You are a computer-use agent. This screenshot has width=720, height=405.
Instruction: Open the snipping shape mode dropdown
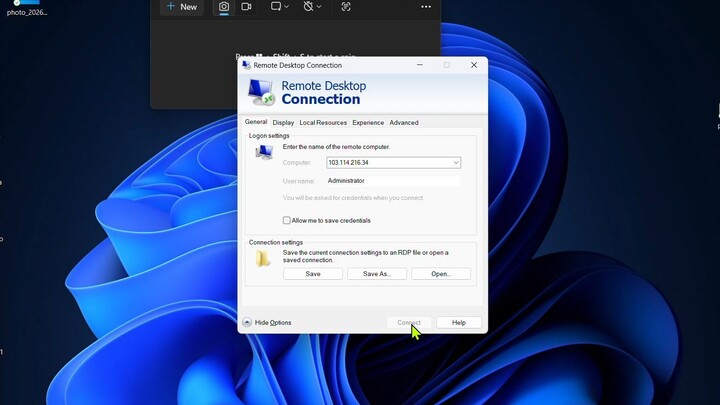pyautogui.click(x=279, y=6)
